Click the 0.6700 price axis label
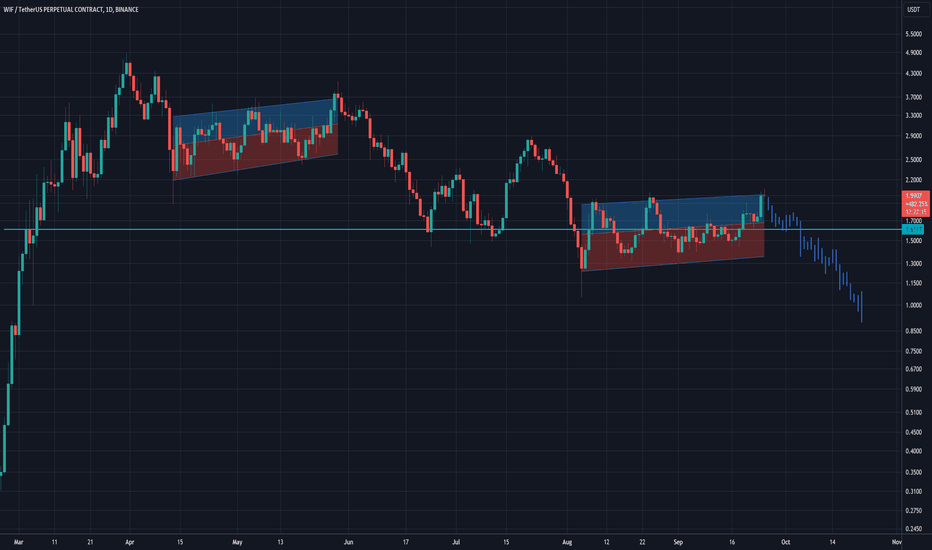 [913, 369]
